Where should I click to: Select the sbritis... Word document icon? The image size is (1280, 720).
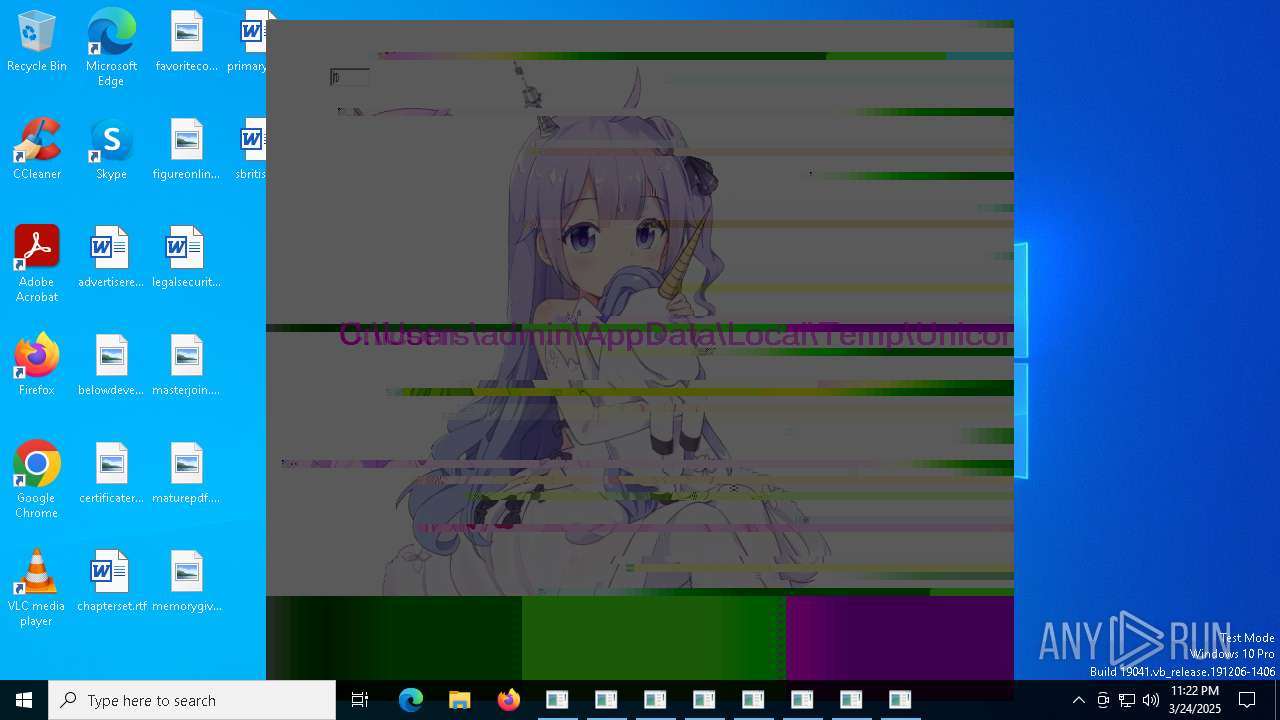(x=251, y=150)
